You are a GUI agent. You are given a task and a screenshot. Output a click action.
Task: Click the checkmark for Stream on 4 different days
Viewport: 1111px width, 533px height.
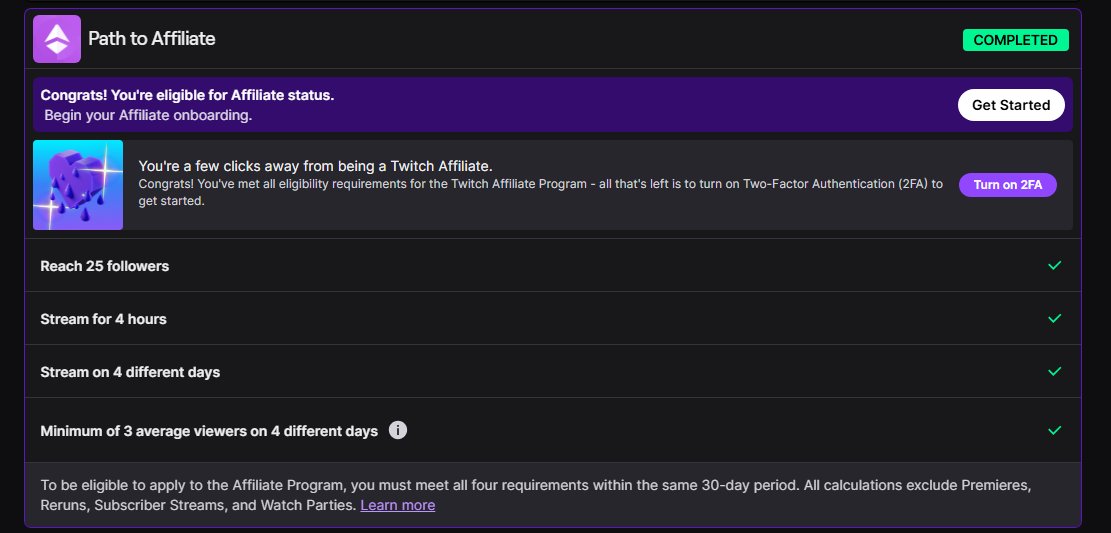[x=1054, y=371]
